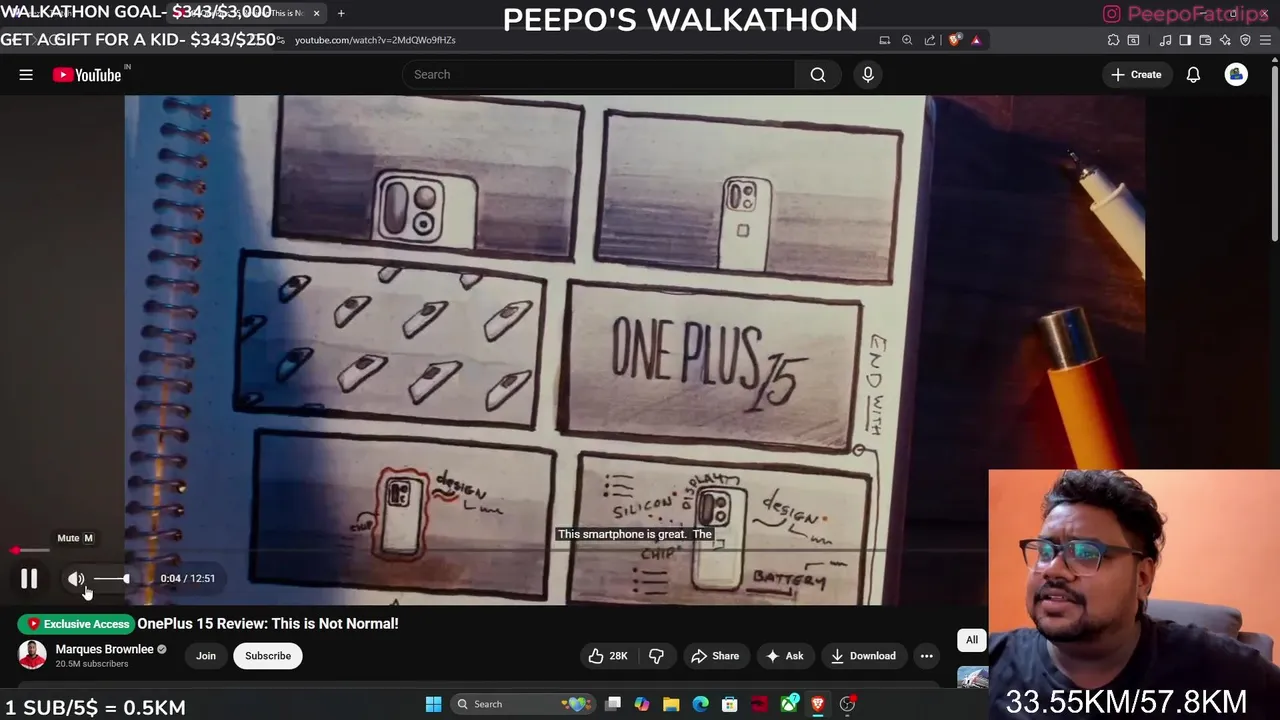Click the Create button

(x=1136, y=74)
